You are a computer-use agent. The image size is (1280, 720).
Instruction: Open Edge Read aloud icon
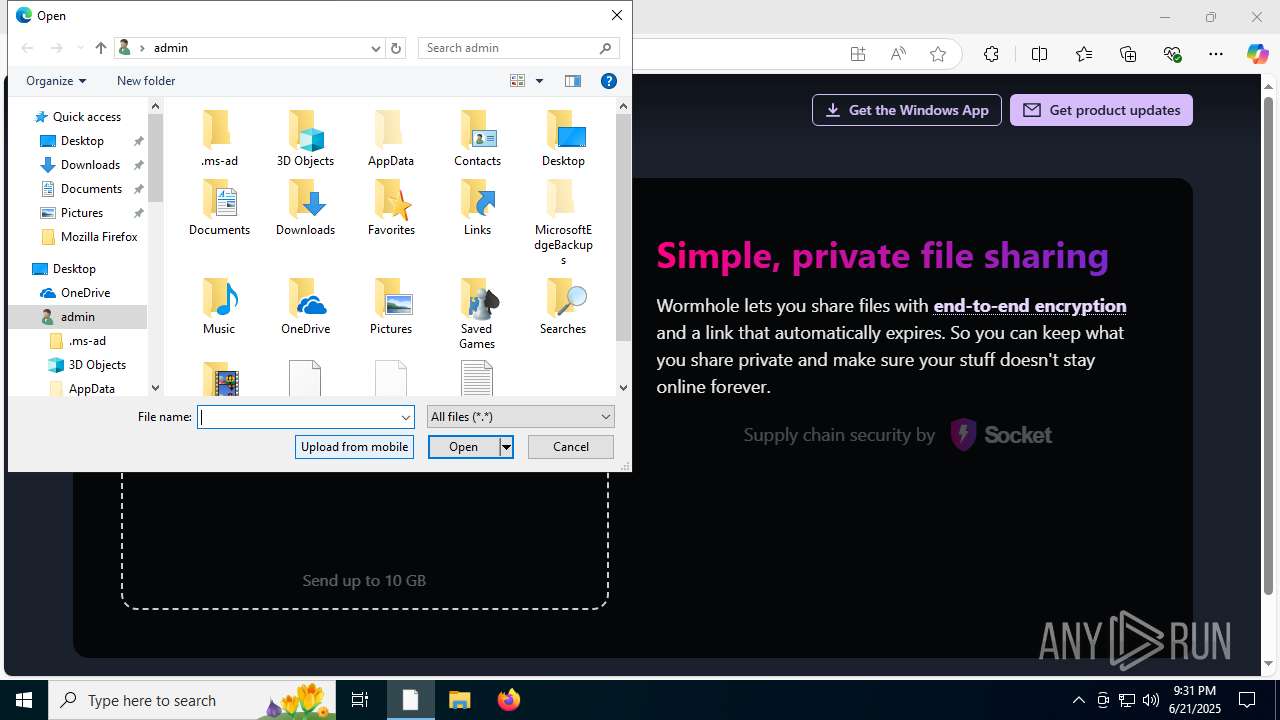(898, 54)
